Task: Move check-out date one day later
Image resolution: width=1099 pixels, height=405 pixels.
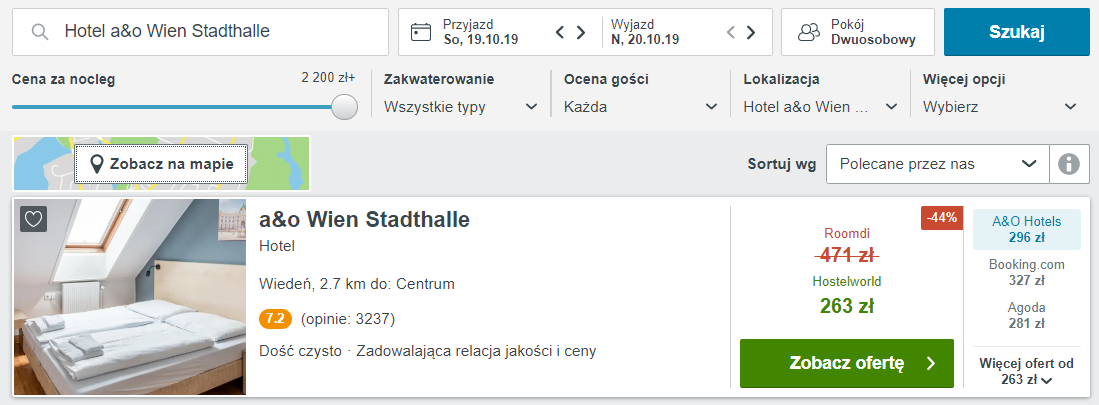Action: click(750, 32)
